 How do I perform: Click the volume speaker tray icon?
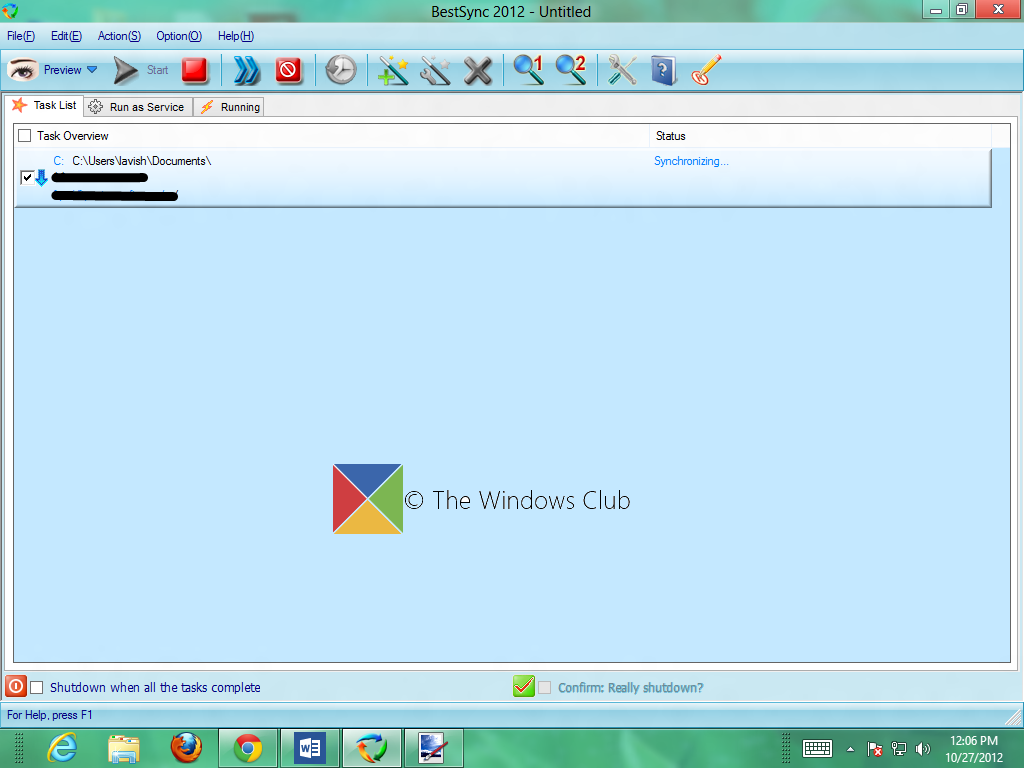coord(923,749)
